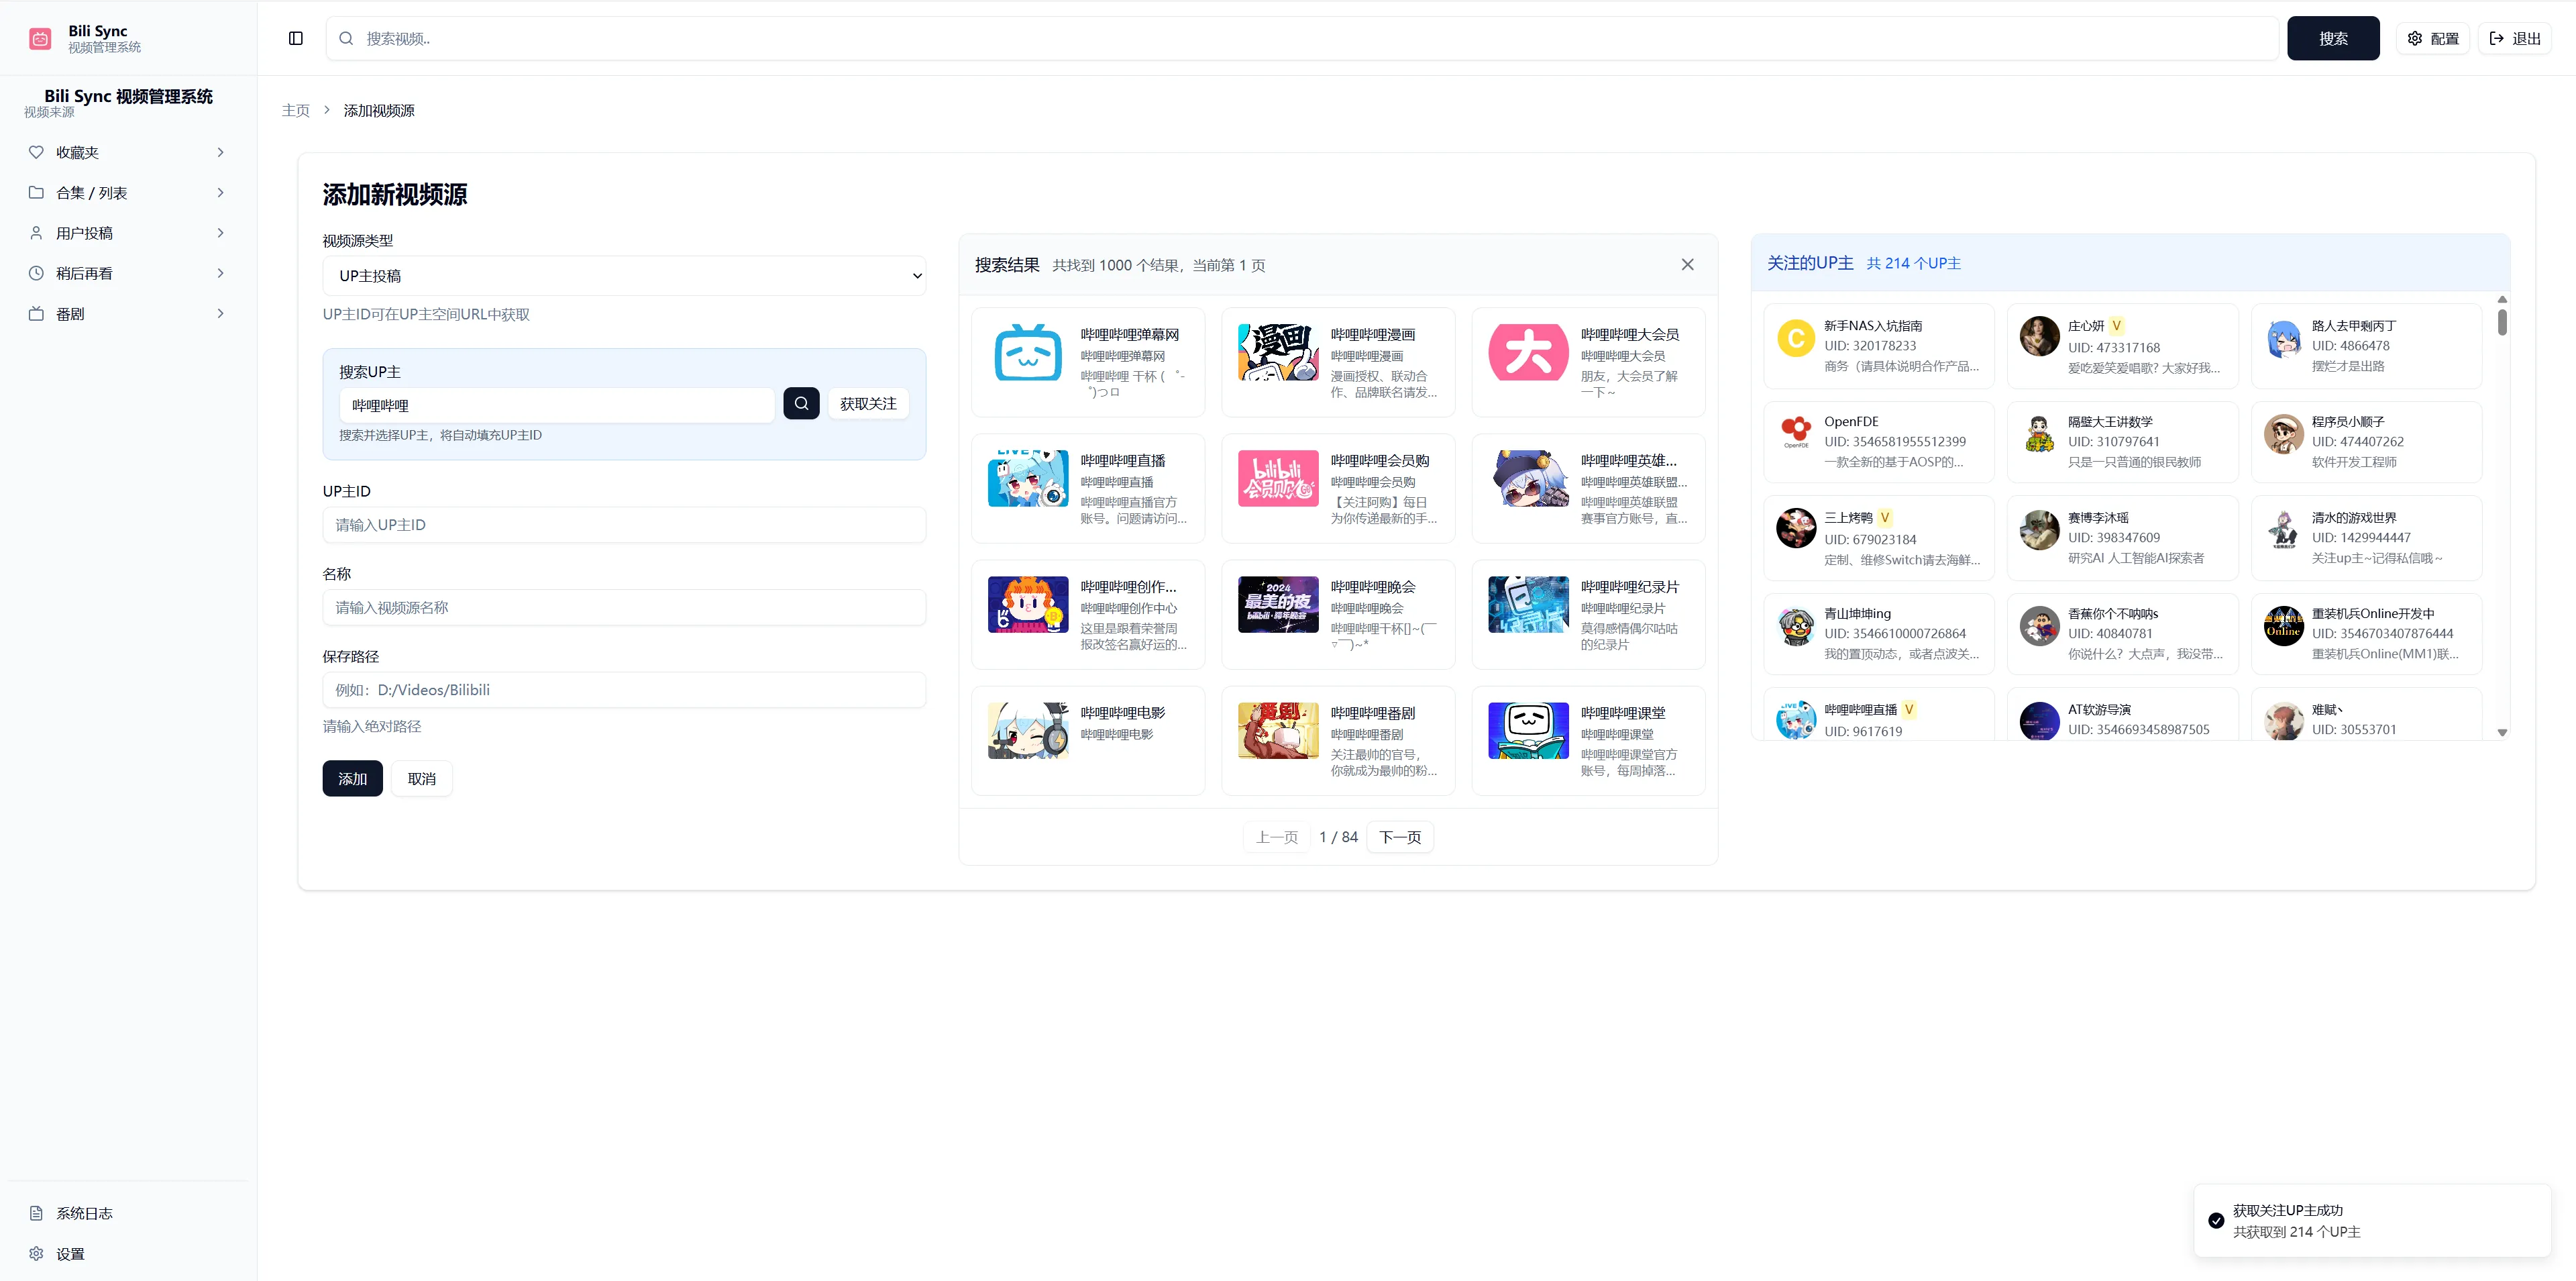Click the scroll-down arrow of 关注的UP主 list
Image resolution: width=2576 pixels, height=1281 pixels.
tap(2502, 733)
